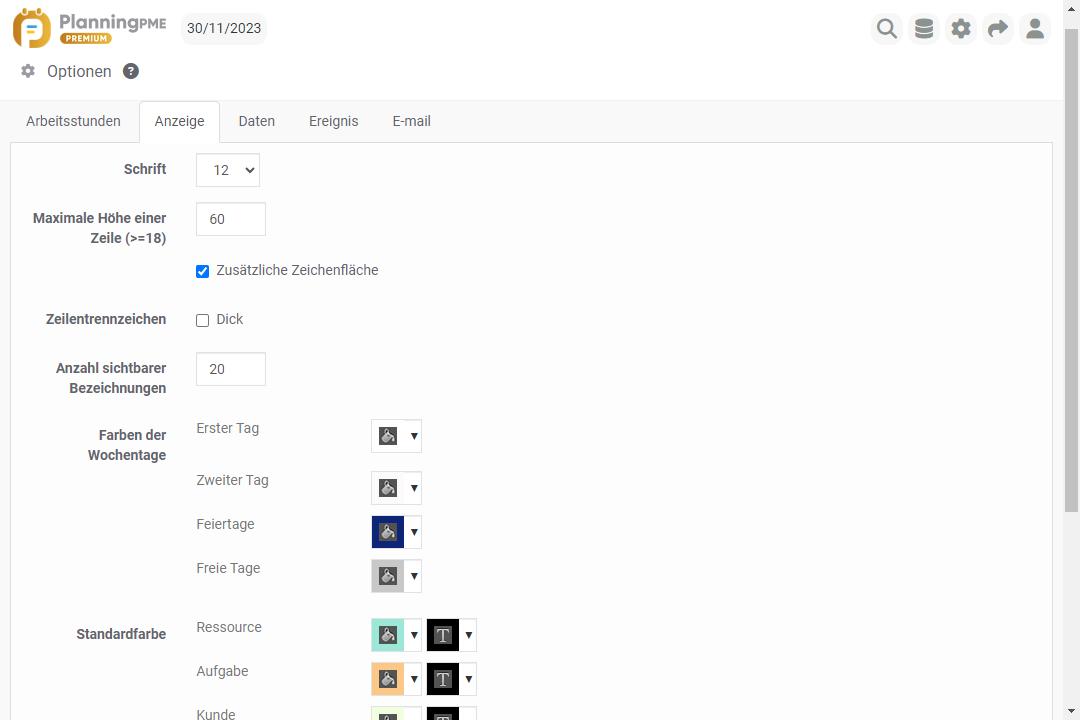Expand the Erster Tag color dropdown arrow
Viewport: 1080px width, 720px height.
pyautogui.click(x=414, y=436)
